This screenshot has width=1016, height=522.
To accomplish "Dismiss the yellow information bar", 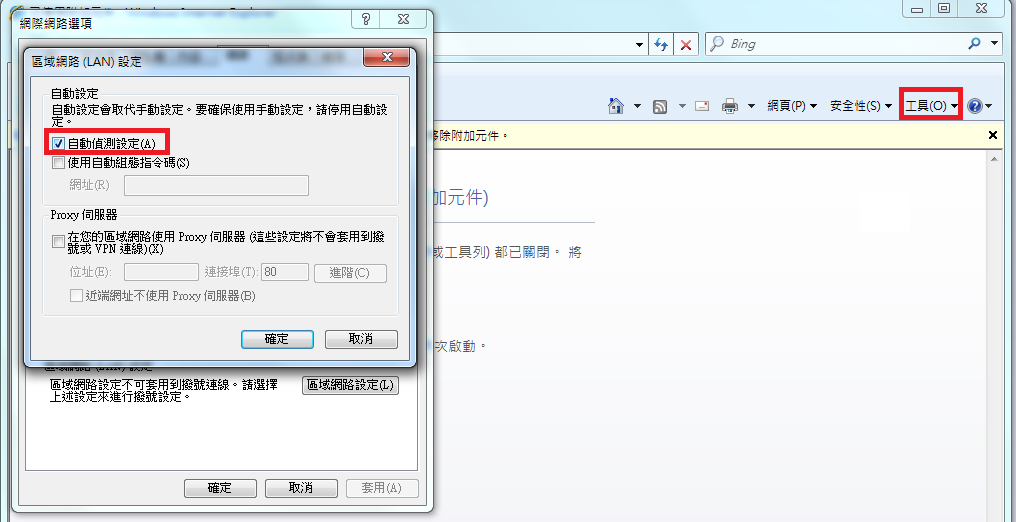I will [x=993, y=135].
